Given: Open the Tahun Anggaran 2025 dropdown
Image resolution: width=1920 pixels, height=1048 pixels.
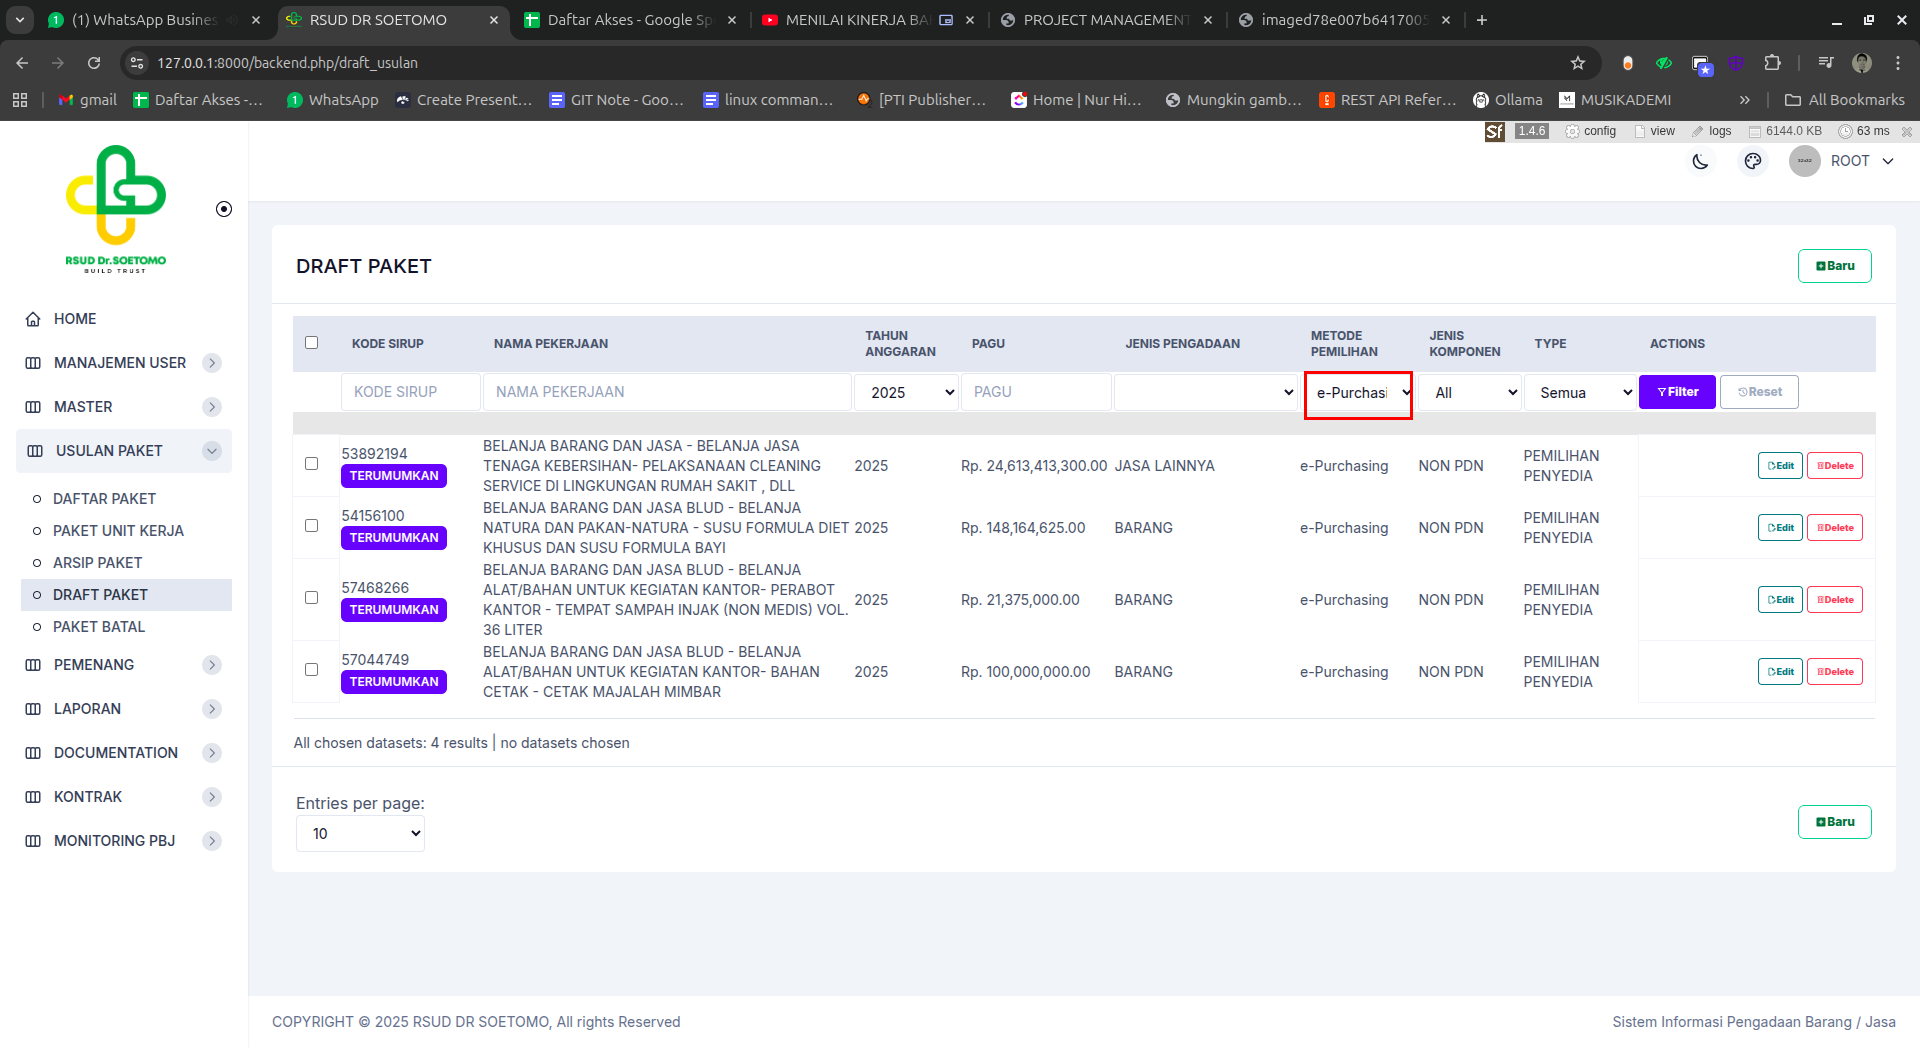Looking at the screenshot, I should 907,393.
